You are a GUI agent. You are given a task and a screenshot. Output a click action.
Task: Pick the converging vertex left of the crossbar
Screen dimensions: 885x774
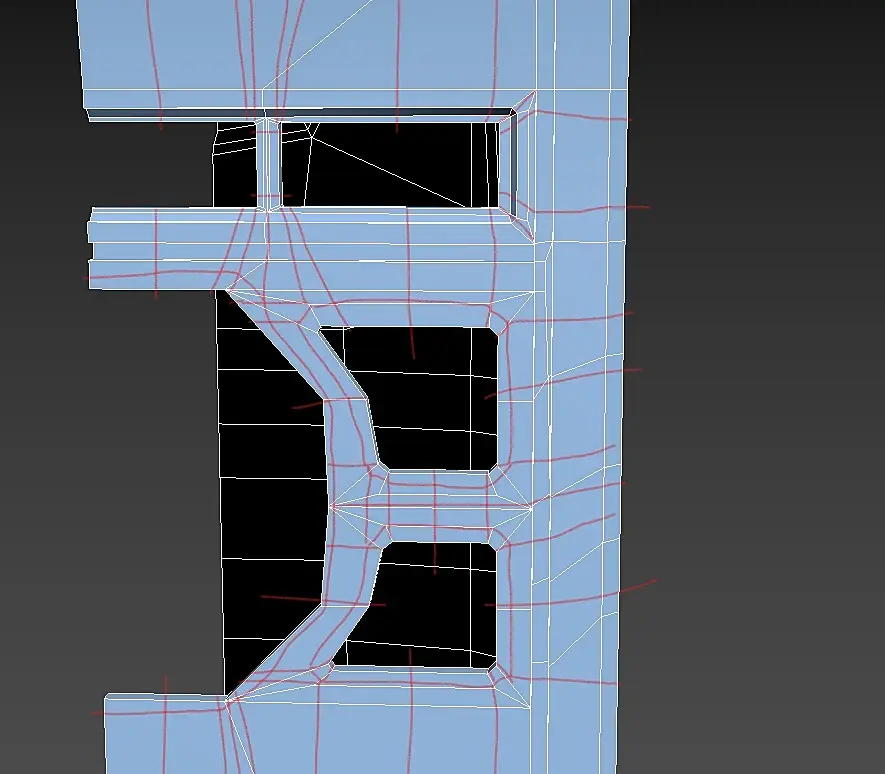pos(331,507)
